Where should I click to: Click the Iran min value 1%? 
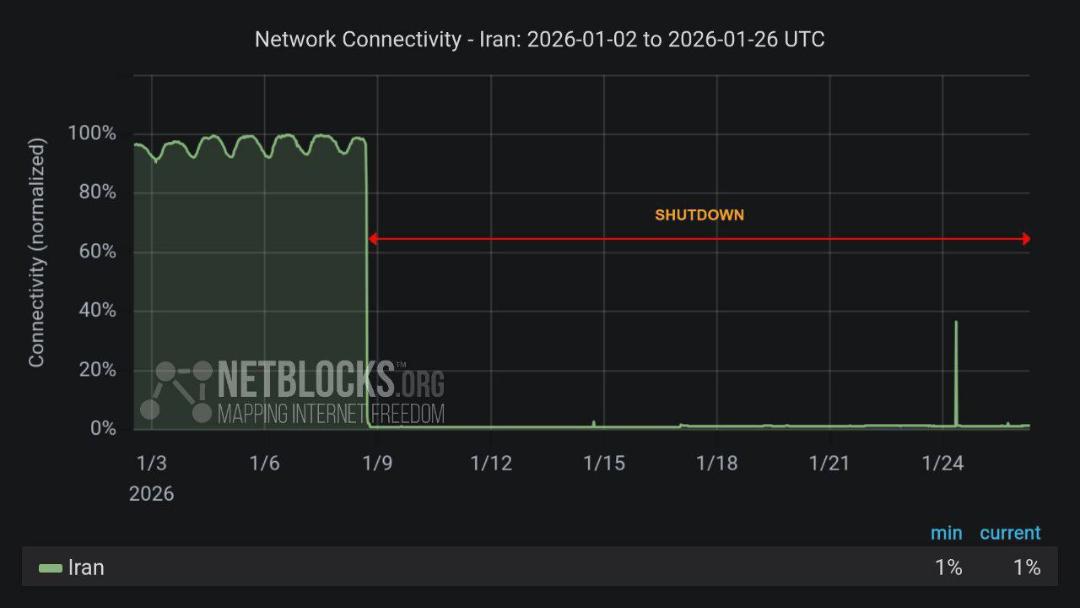click(948, 567)
